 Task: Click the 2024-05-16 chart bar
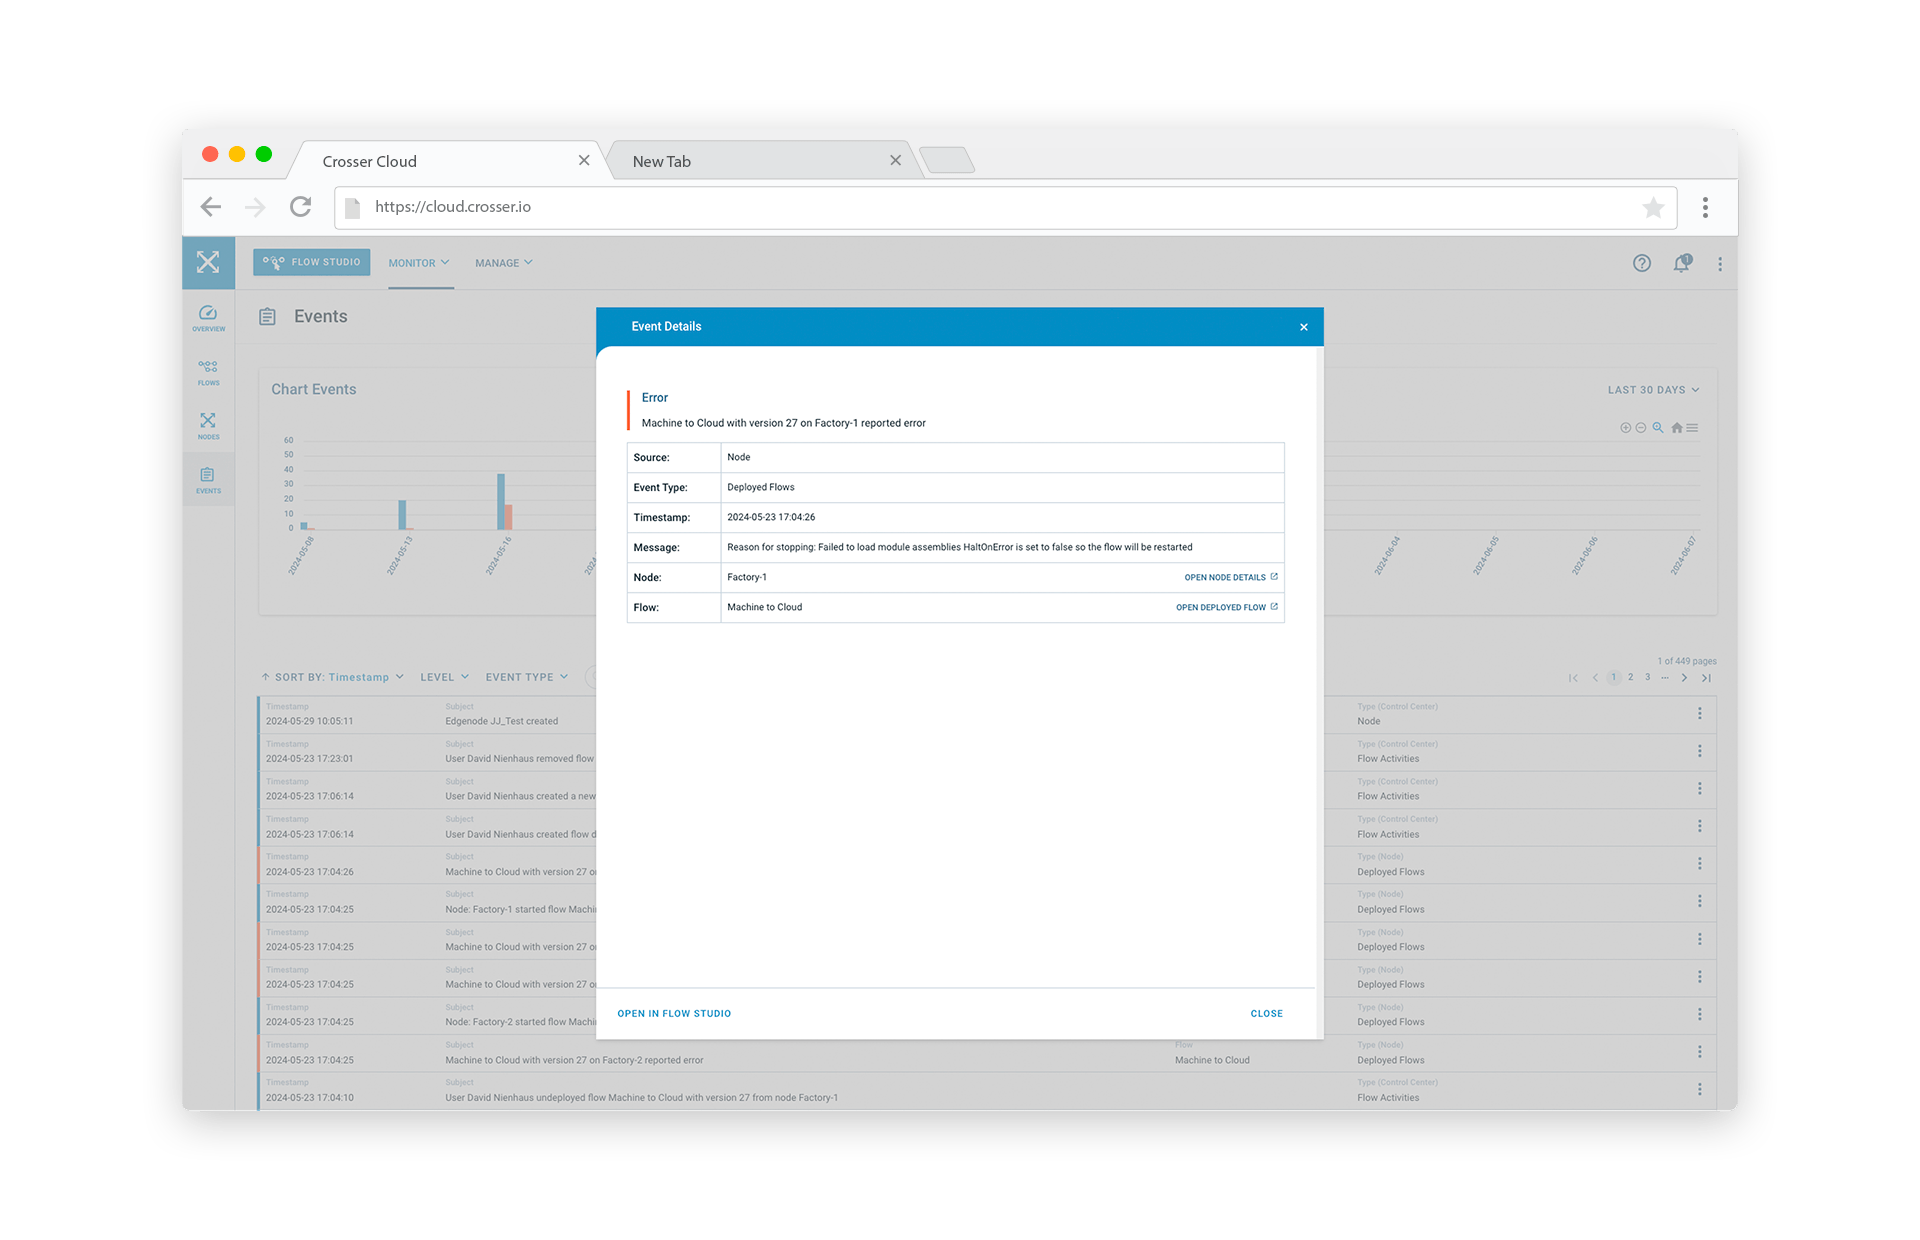point(501,501)
